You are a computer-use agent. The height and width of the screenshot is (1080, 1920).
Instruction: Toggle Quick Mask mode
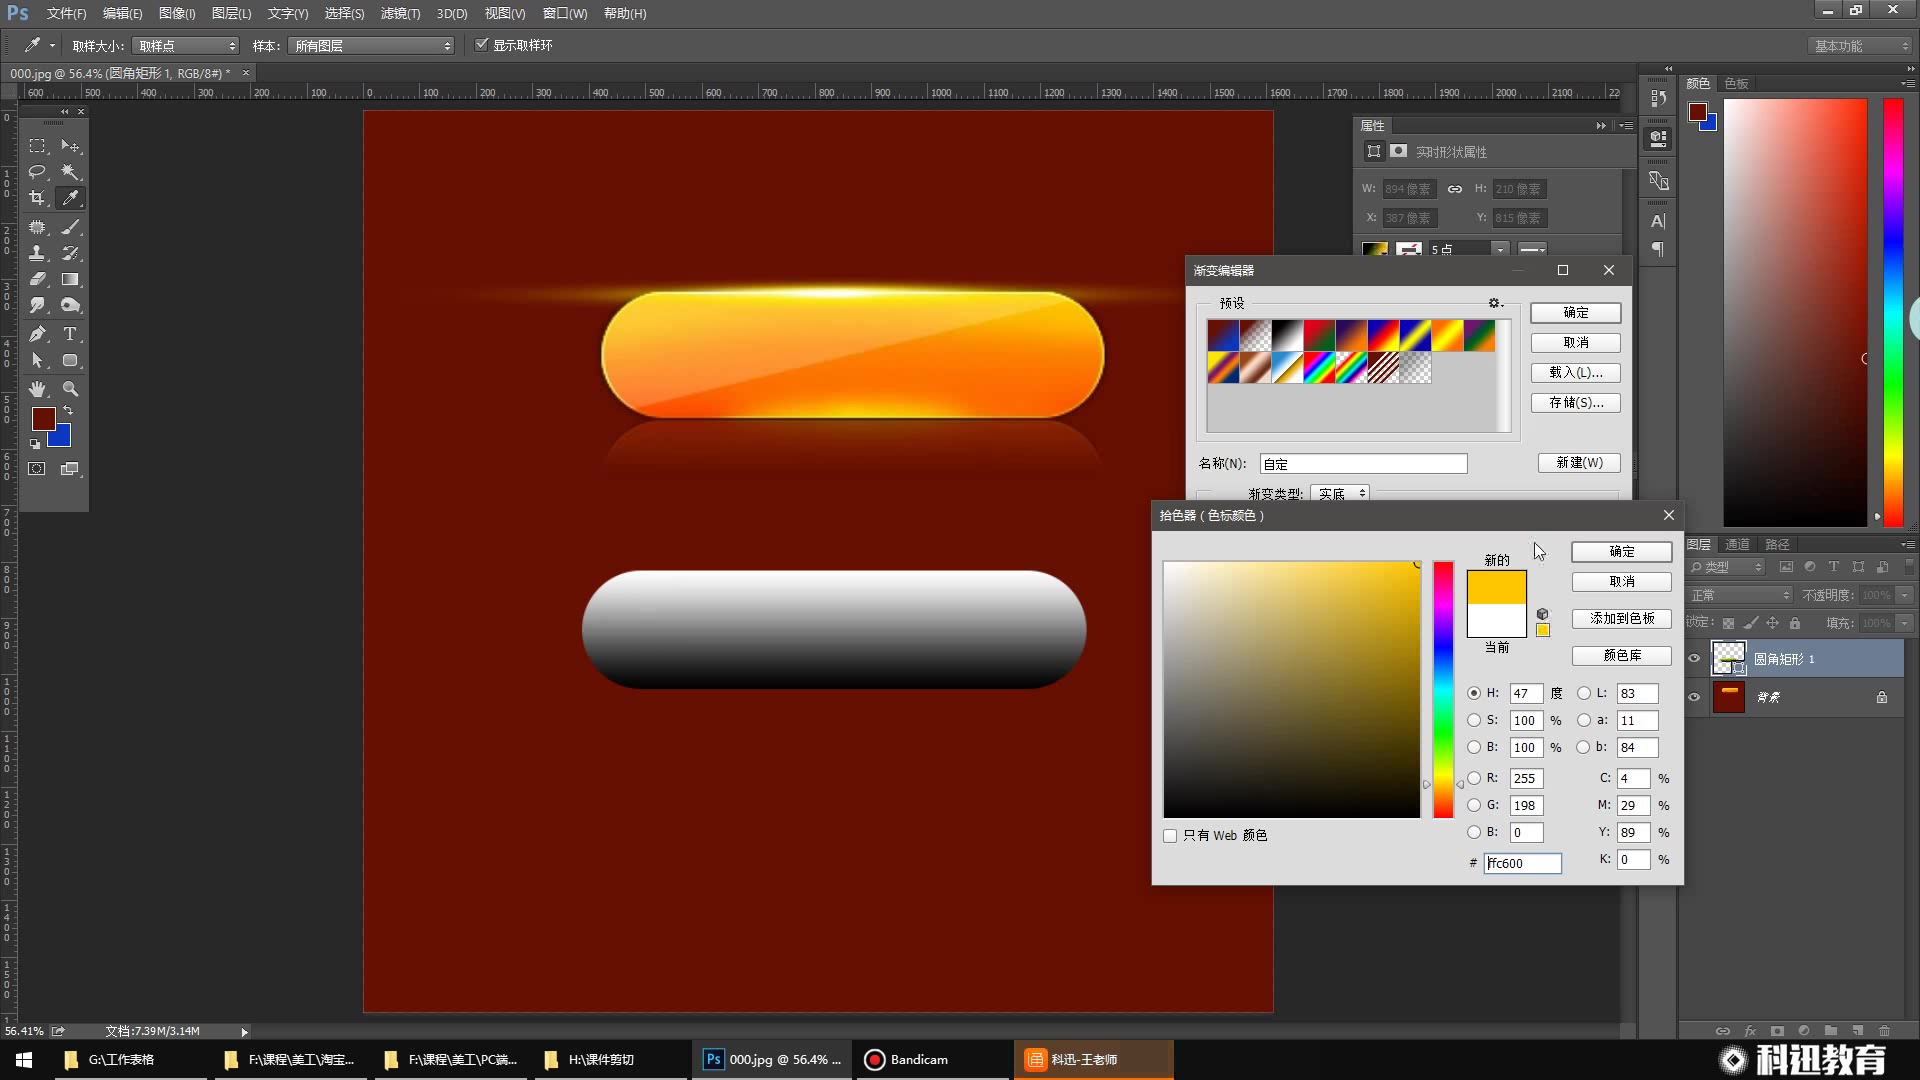tap(37, 469)
